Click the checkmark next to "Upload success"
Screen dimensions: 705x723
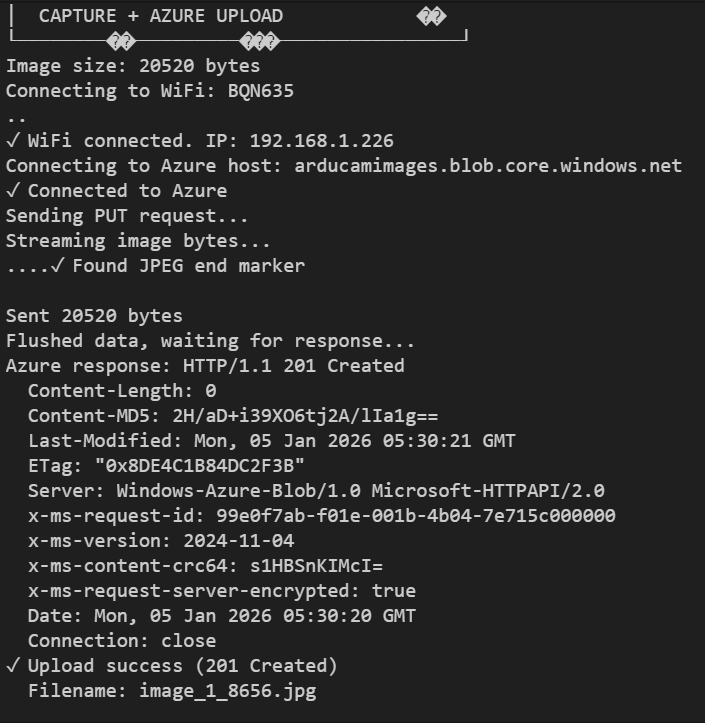tap(12, 666)
